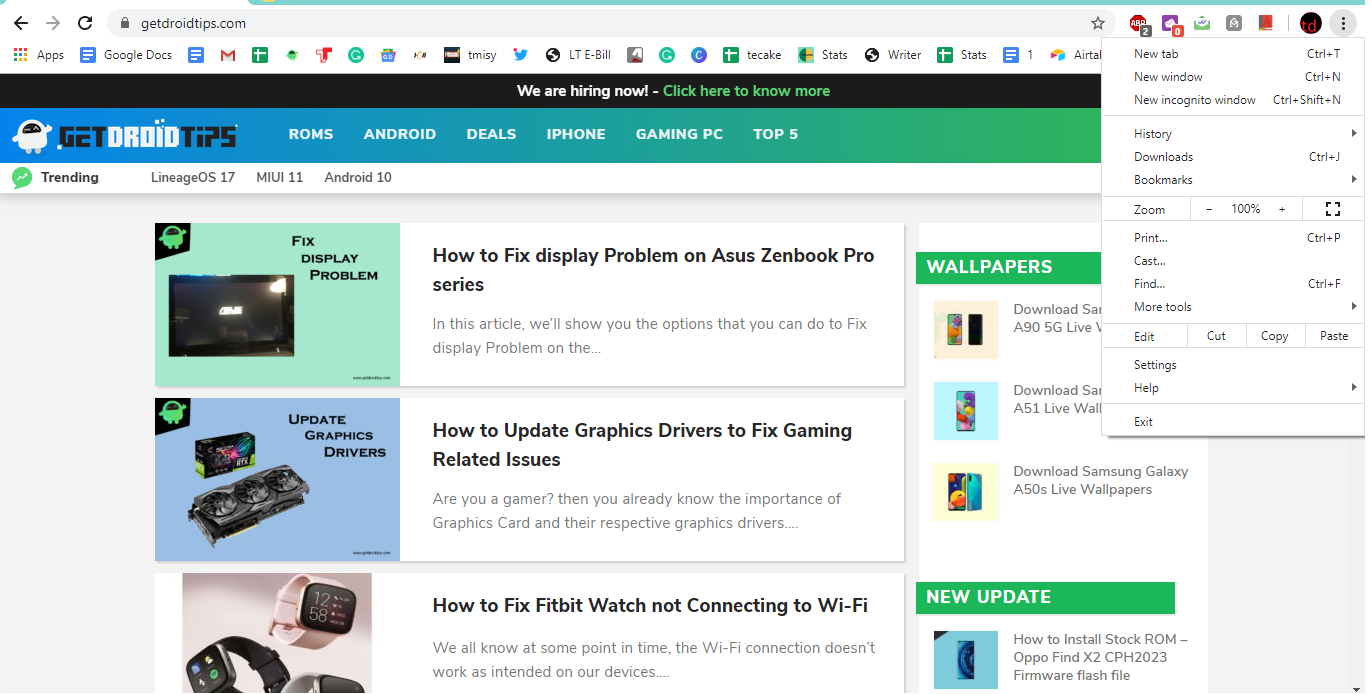
Task: Open the Fitbit Watch Wi-Fi article title
Action: coord(650,605)
